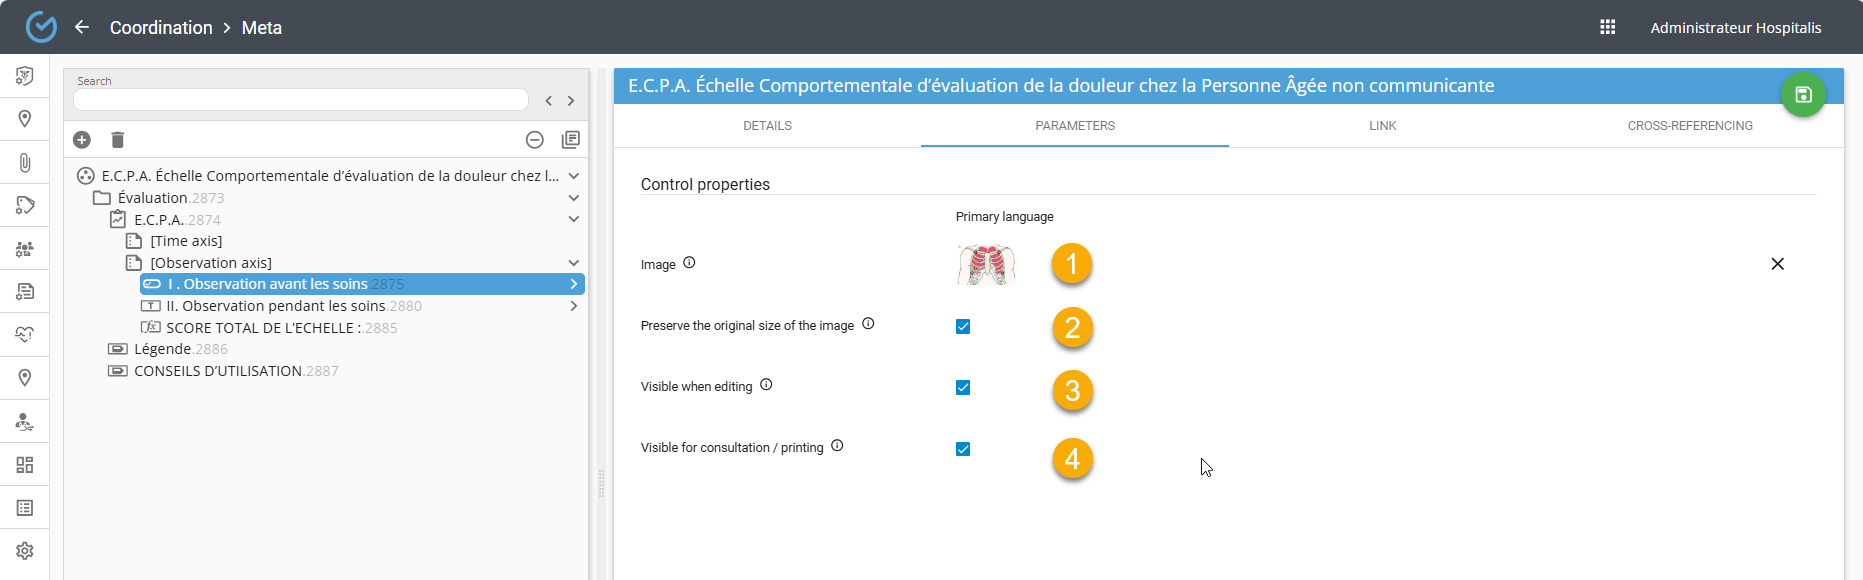The image size is (1863, 580).
Task: Open the settings gear in sidebar
Action: click(25, 551)
